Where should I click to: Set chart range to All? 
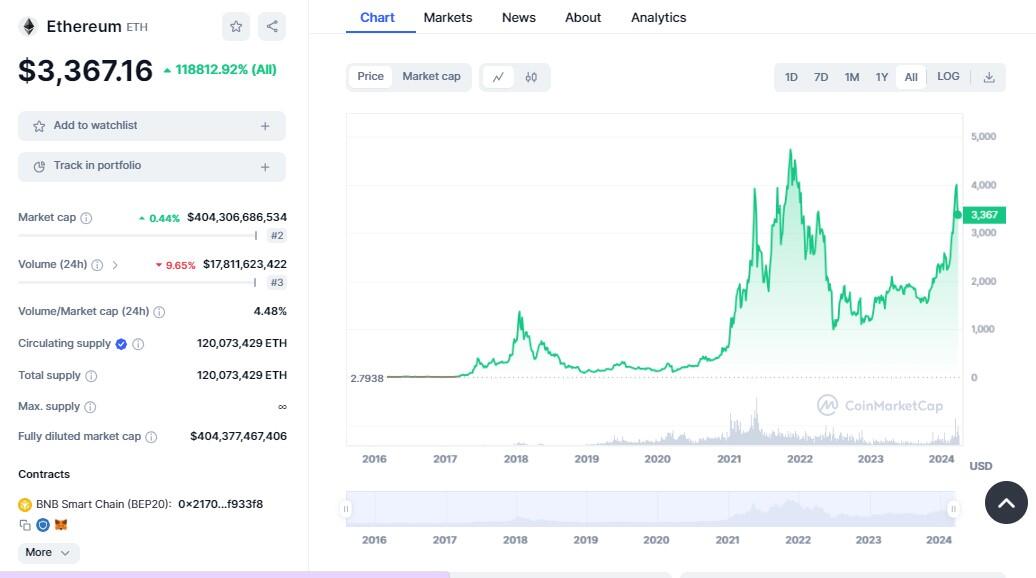[x=911, y=77]
